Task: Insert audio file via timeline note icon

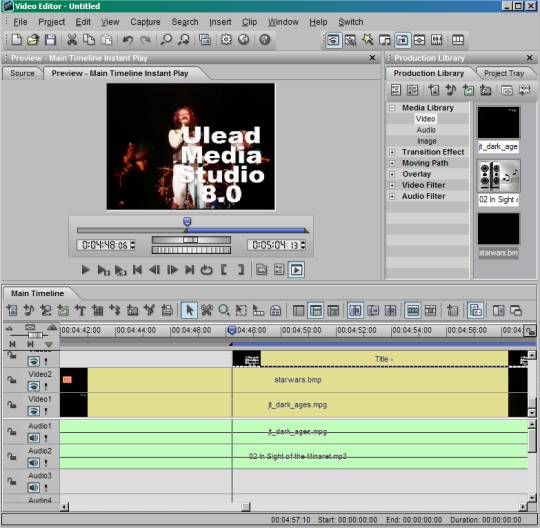Action: (29, 310)
